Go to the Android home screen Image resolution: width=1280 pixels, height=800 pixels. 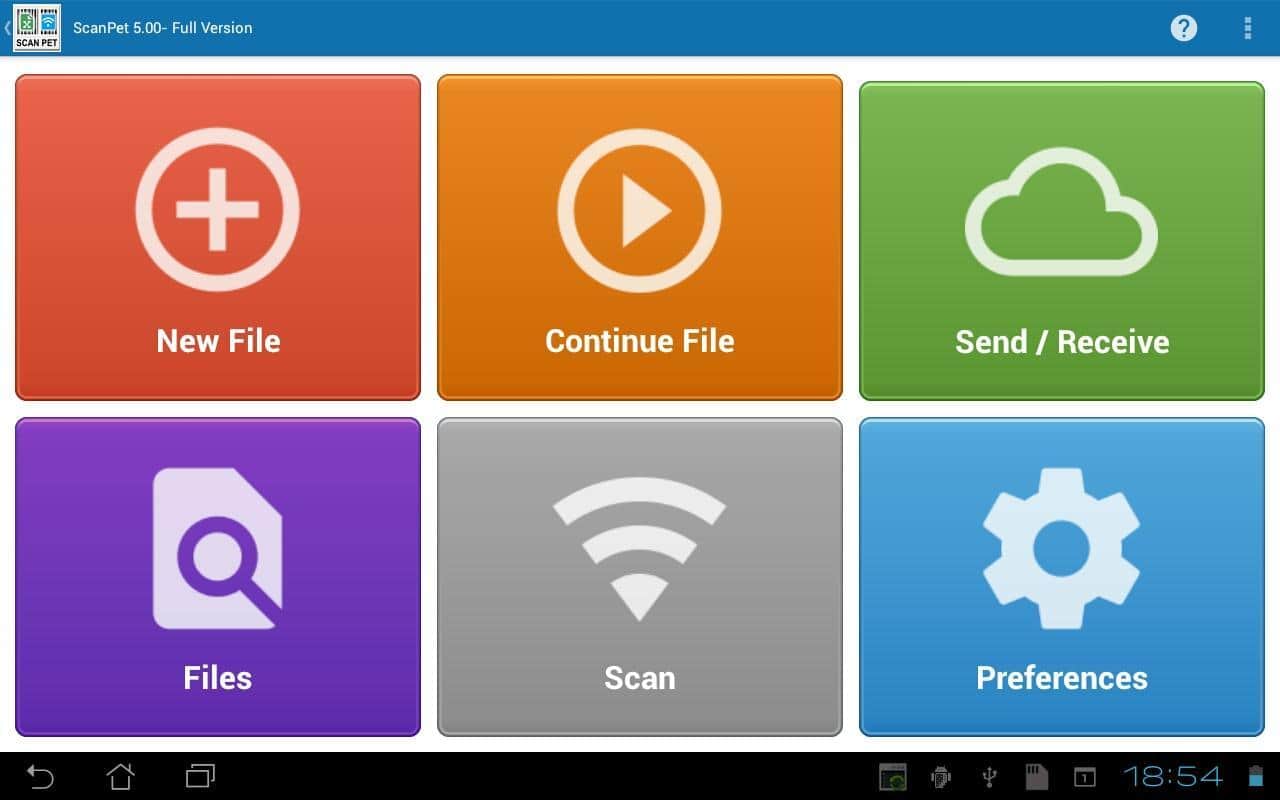click(x=120, y=776)
